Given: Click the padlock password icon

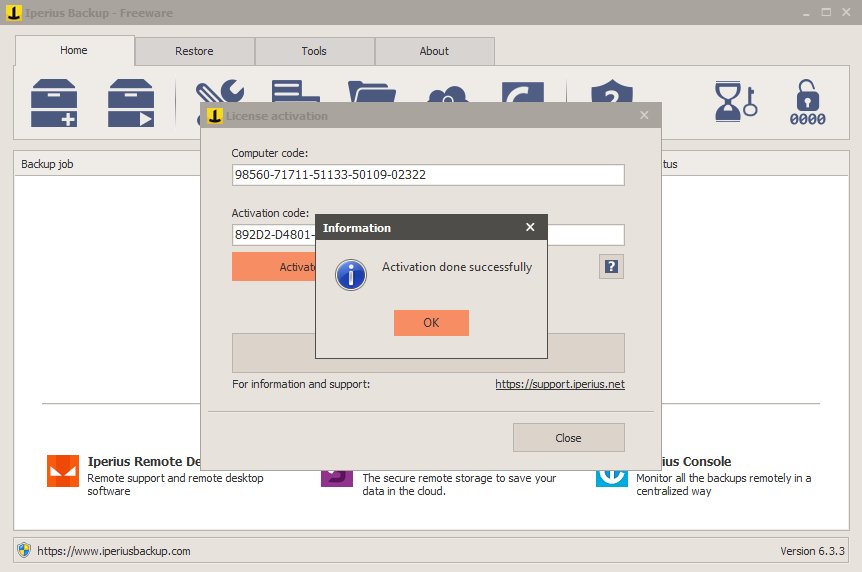Looking at the screenshot, I should click(x=808, y=102).
